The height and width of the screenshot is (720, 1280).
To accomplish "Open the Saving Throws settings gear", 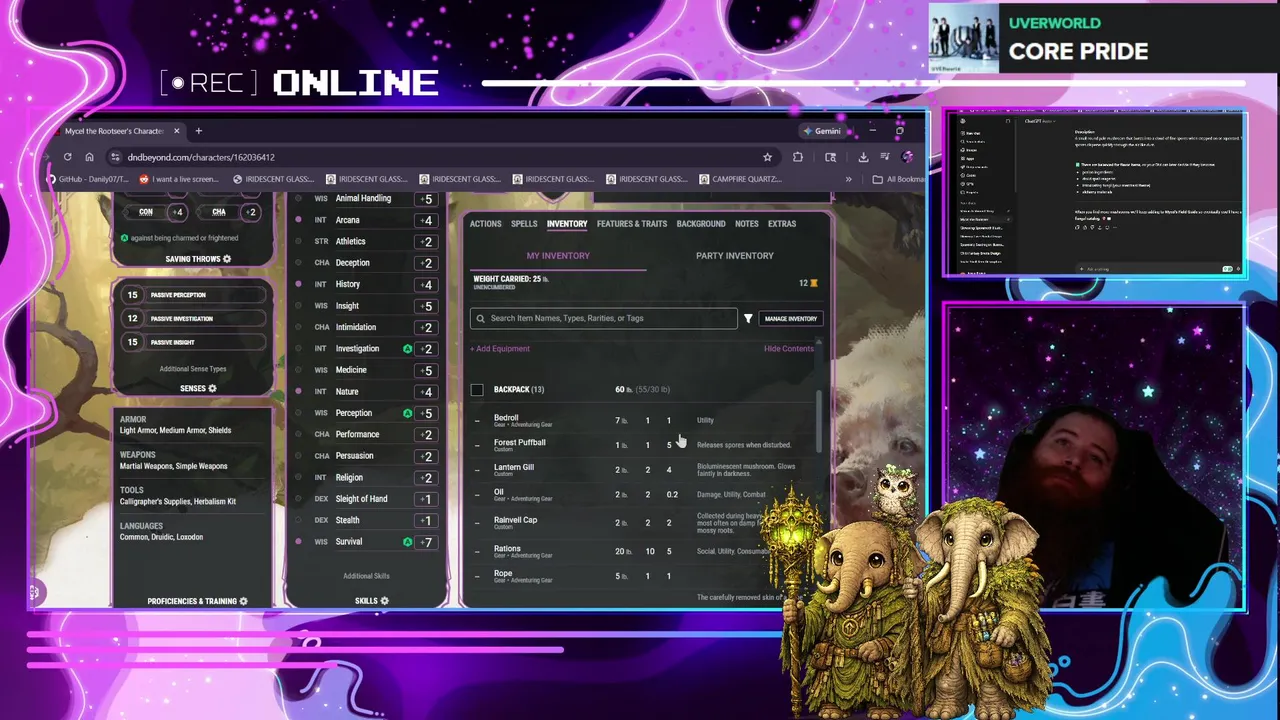I will [227, 259].
